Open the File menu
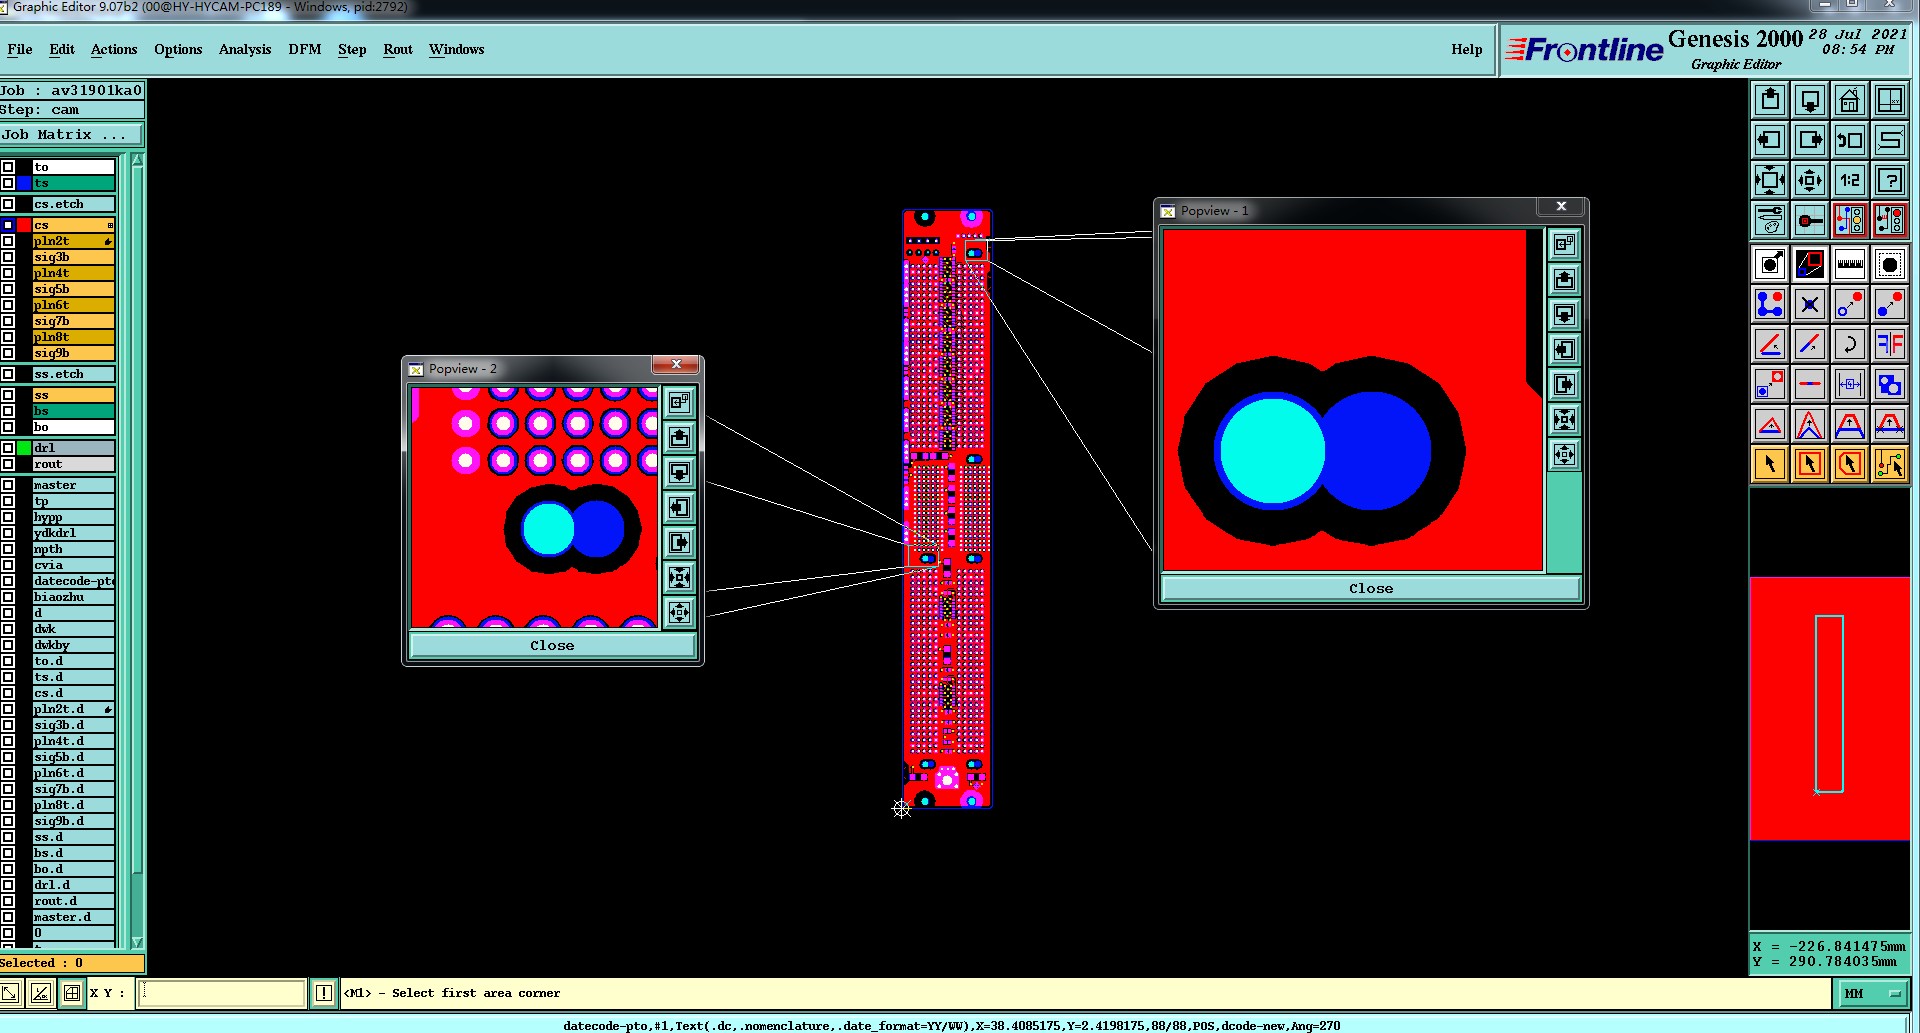 (x=20, y=49)
